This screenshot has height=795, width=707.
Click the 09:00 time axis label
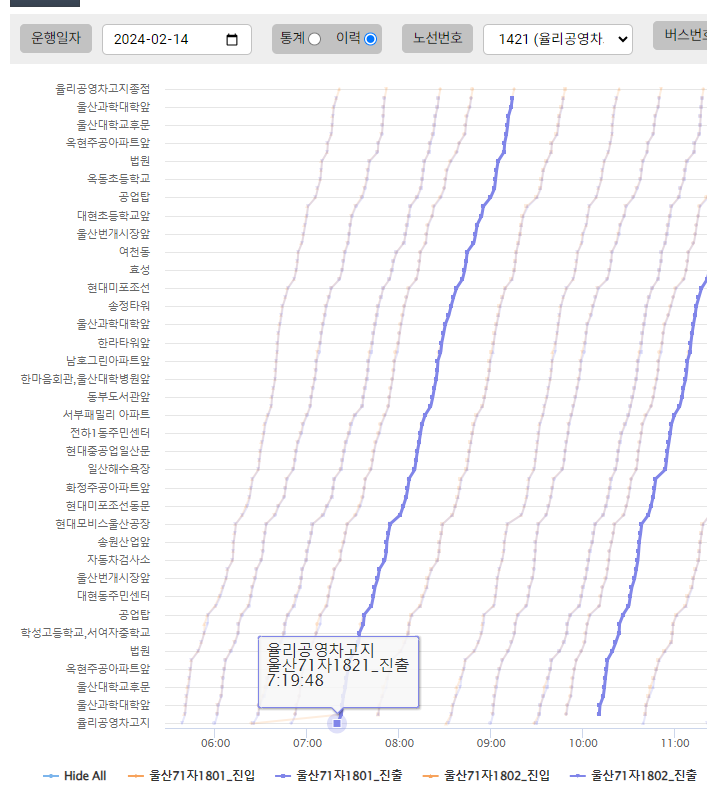[491, 743]
